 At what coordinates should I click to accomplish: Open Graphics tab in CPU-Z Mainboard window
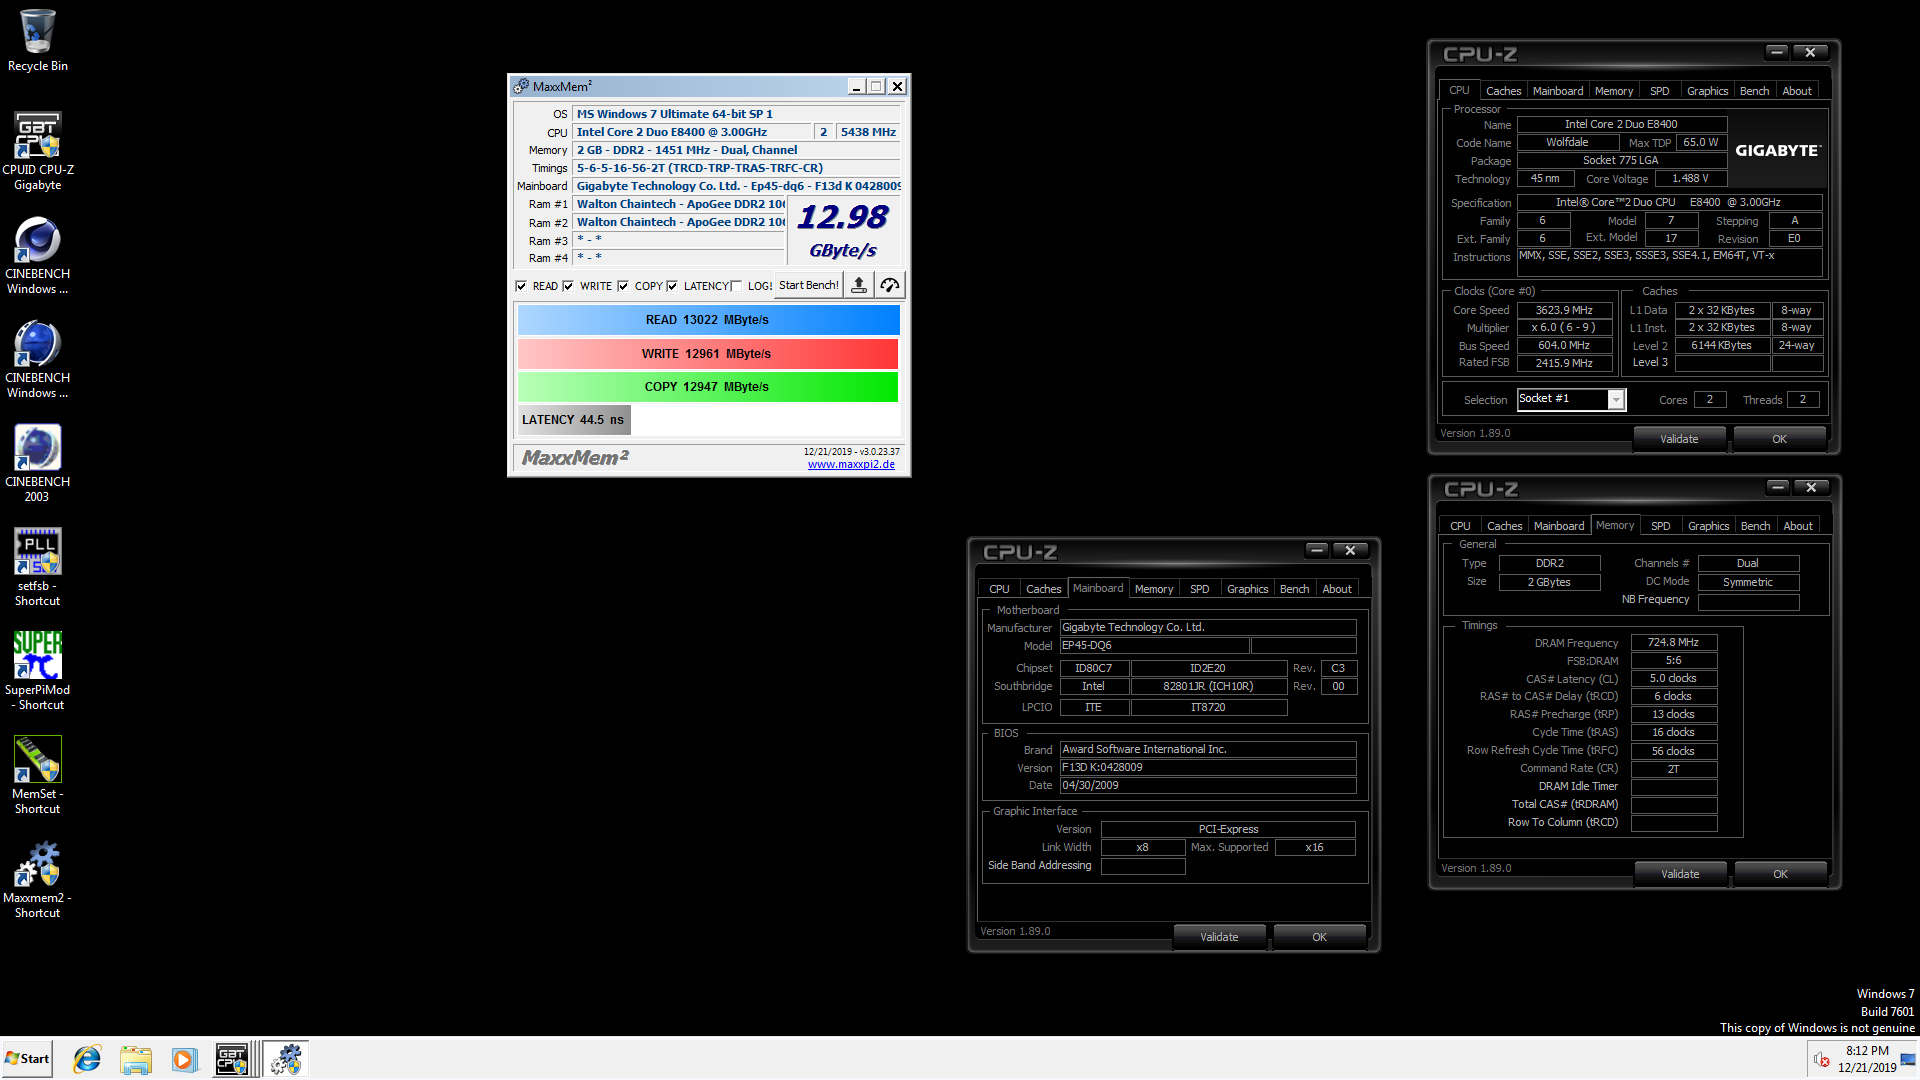[1247, 589]
